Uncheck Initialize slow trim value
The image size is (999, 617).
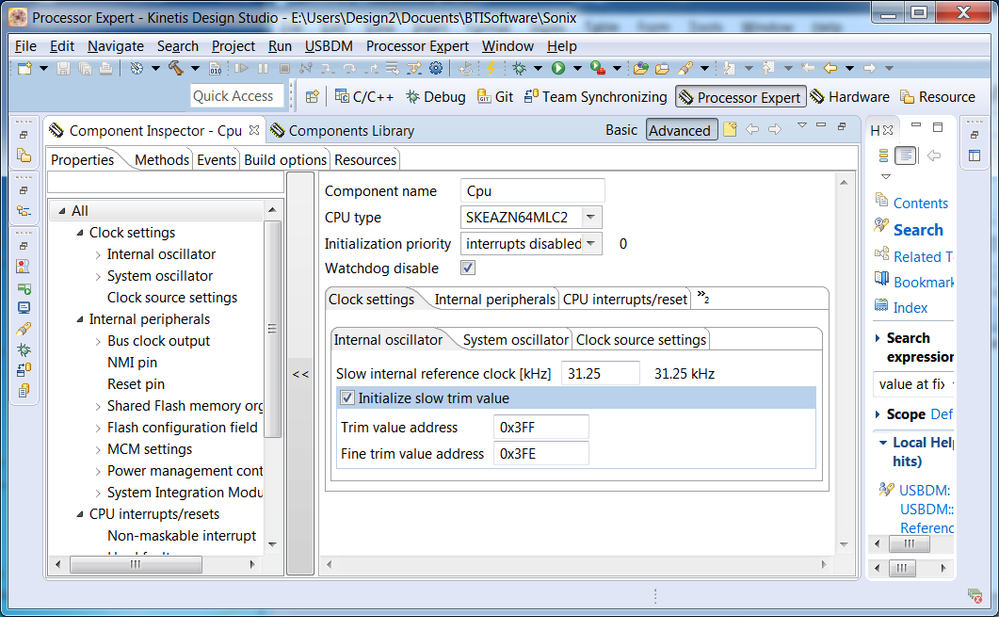[x=347, y=398]
